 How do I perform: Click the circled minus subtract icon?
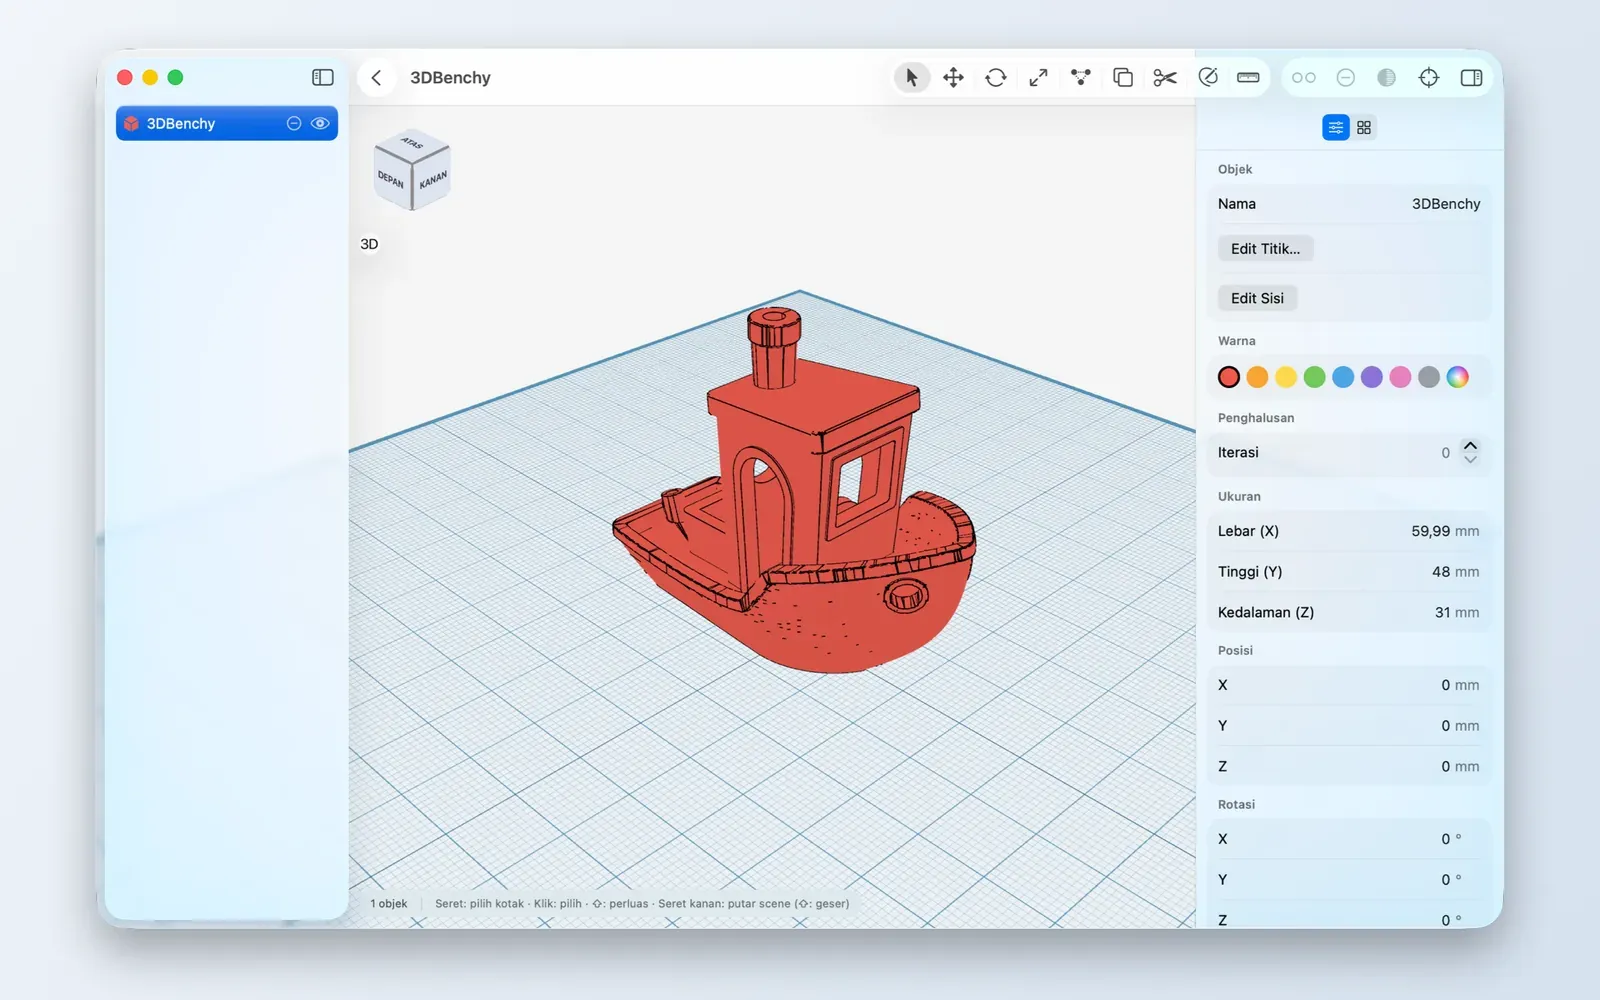point(1346,77)
